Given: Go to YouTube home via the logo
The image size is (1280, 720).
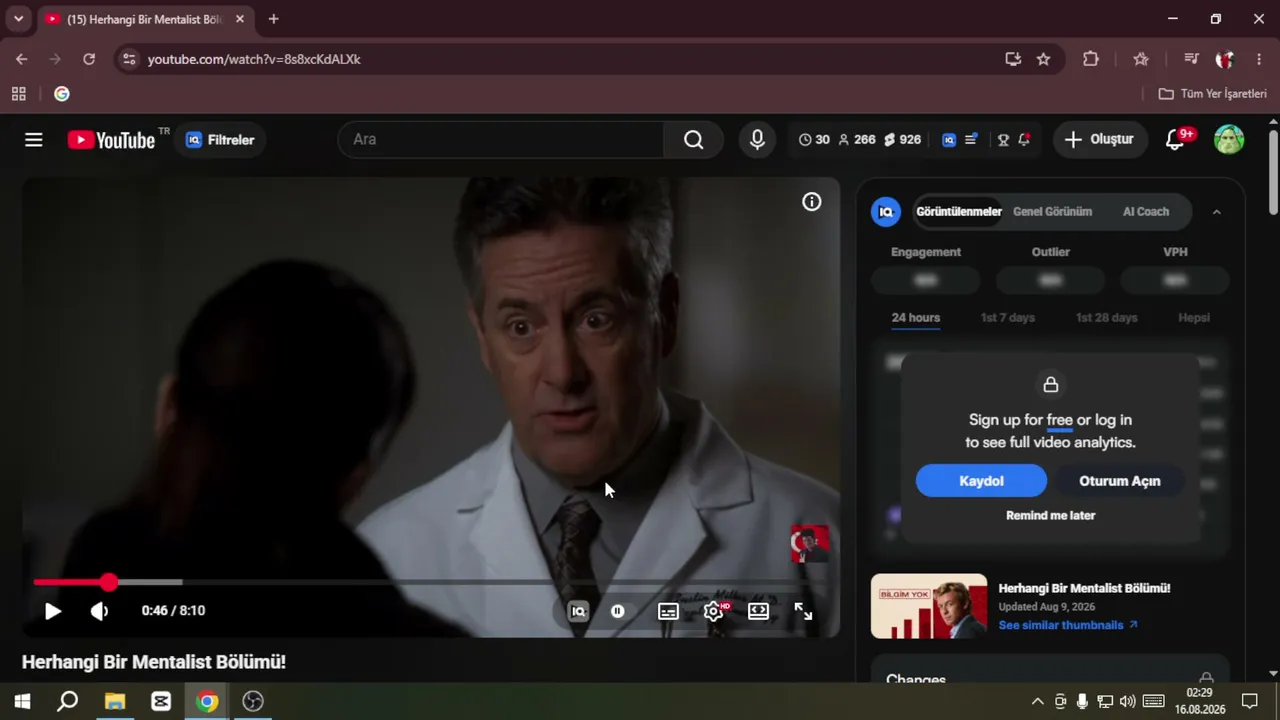Looking at the screenshot, I should (x=111, y=140).
